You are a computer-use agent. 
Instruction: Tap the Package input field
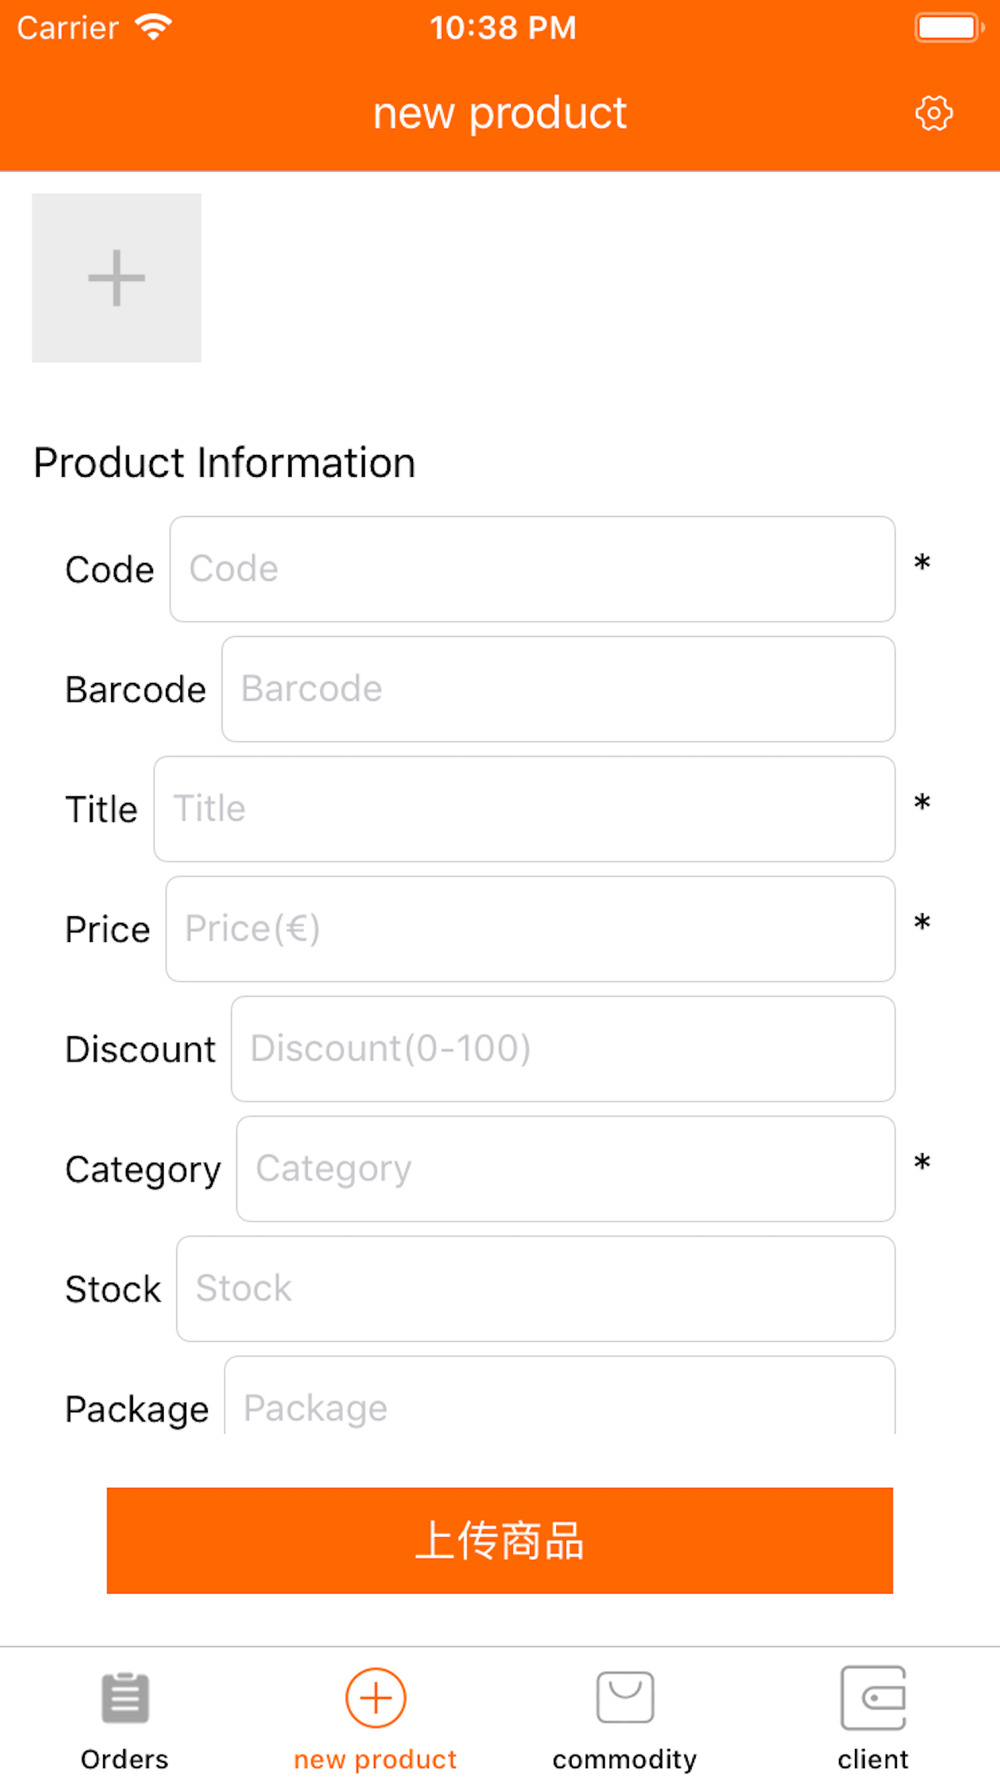click(x=559, y=1401)
